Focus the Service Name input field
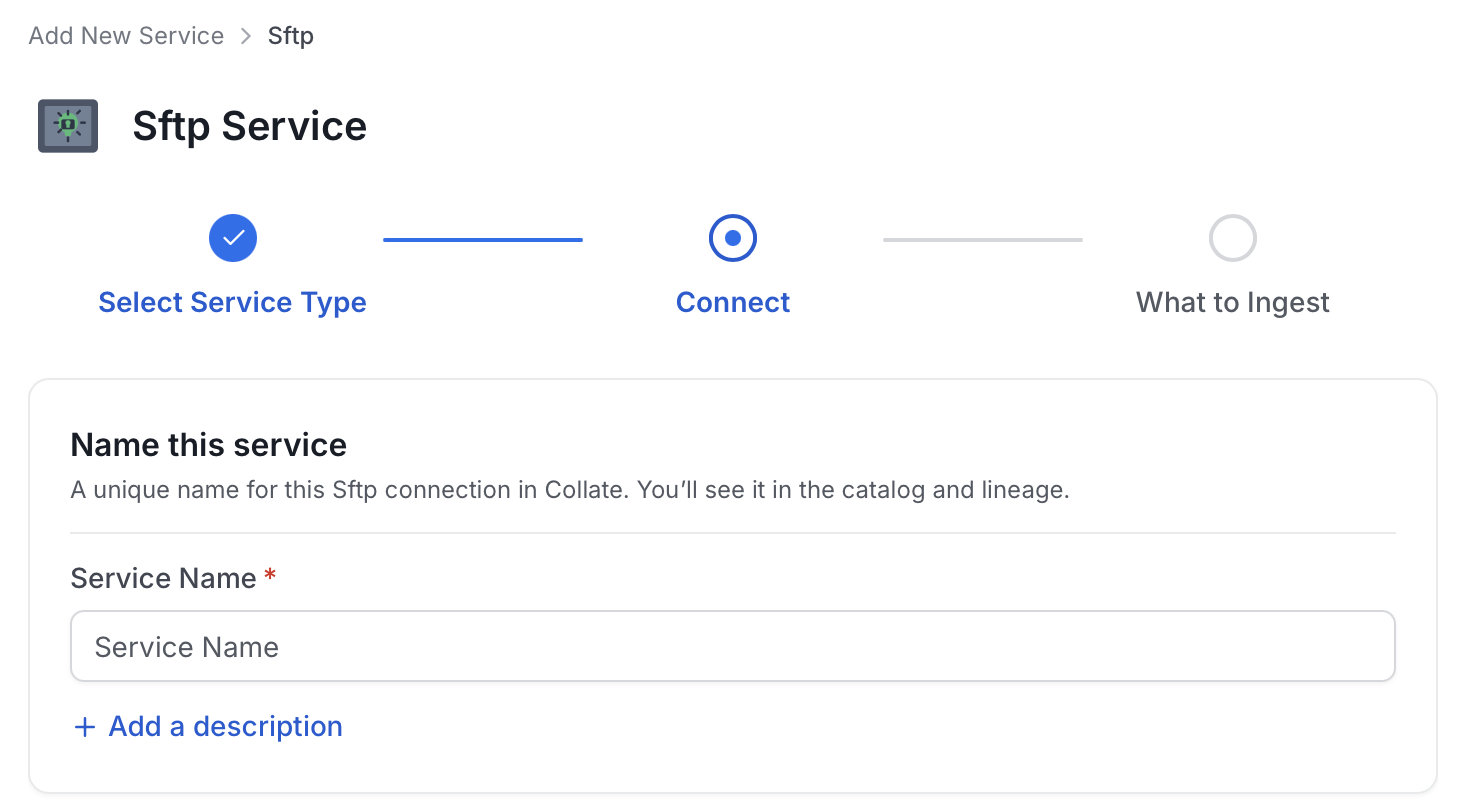Screen dimensions: 1464x812 click(733, 647)
